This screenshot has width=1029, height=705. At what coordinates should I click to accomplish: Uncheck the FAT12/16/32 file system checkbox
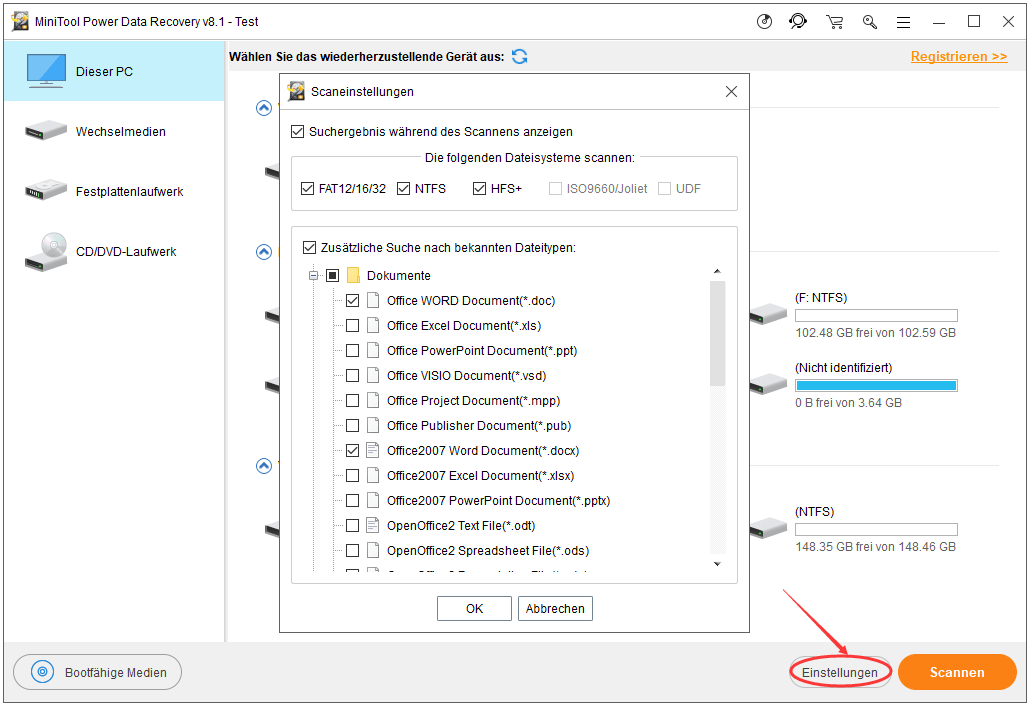pos(307,188)
